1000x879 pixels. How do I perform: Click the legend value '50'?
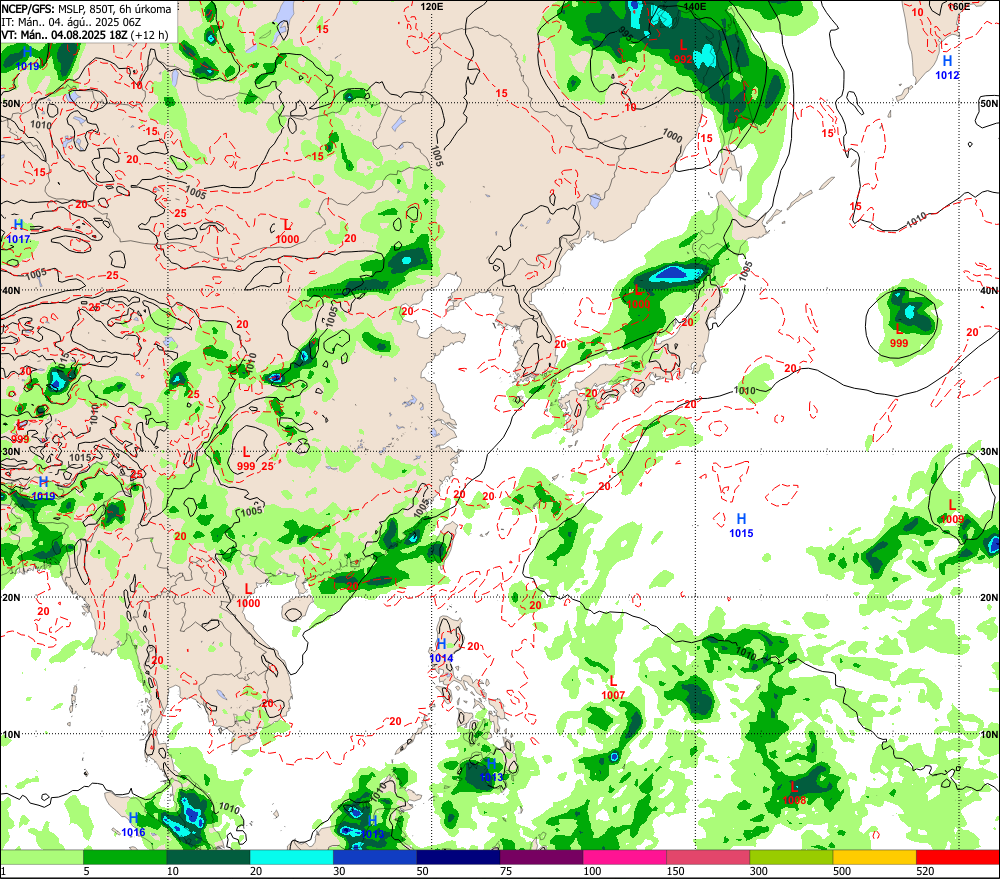423,871
